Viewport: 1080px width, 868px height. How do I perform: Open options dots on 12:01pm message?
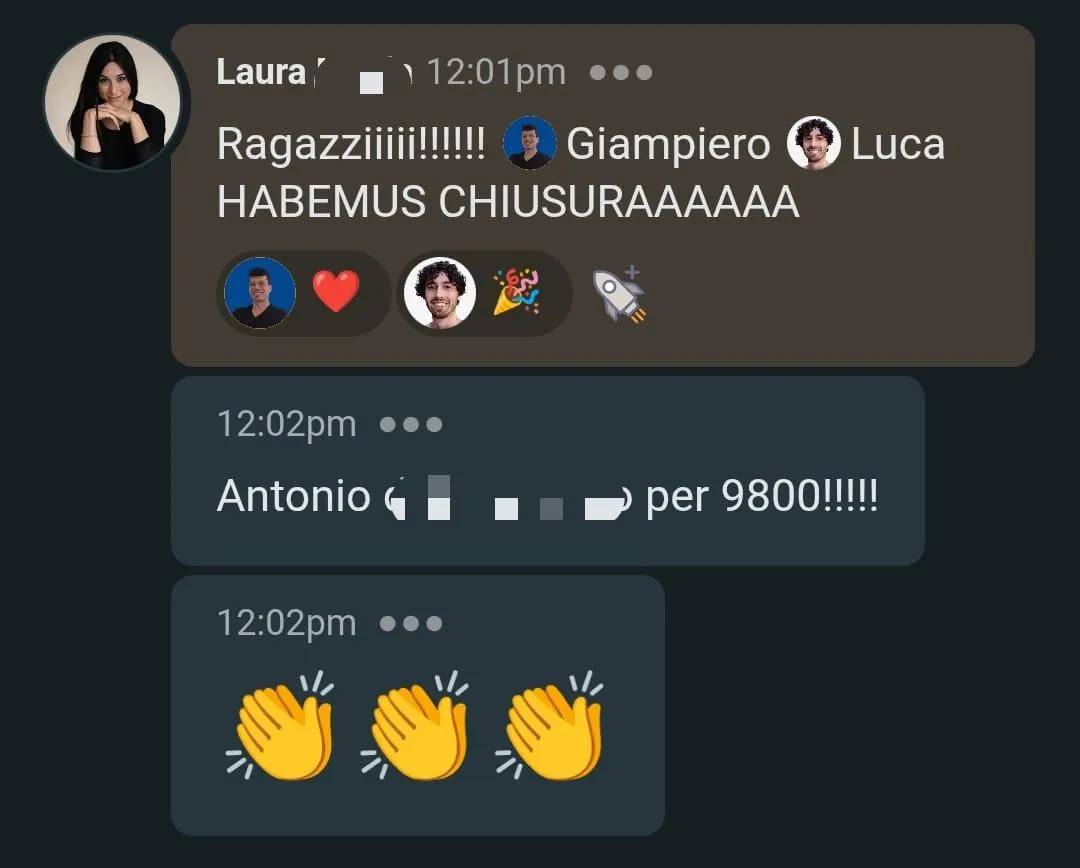[x=621, y=72]
